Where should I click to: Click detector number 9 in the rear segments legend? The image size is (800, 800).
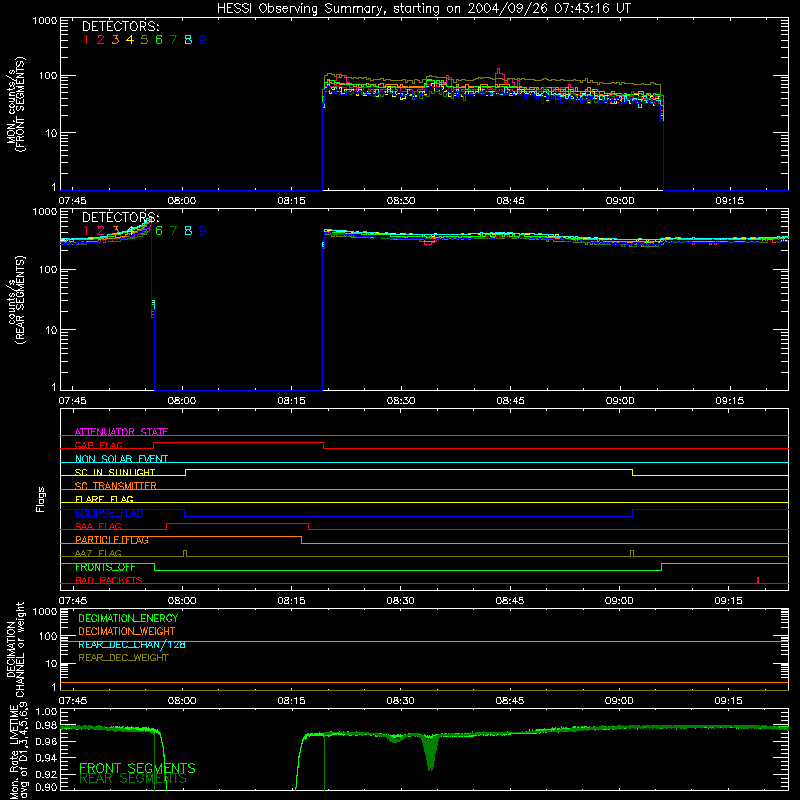pyautogui.click(x=203, y=231)
